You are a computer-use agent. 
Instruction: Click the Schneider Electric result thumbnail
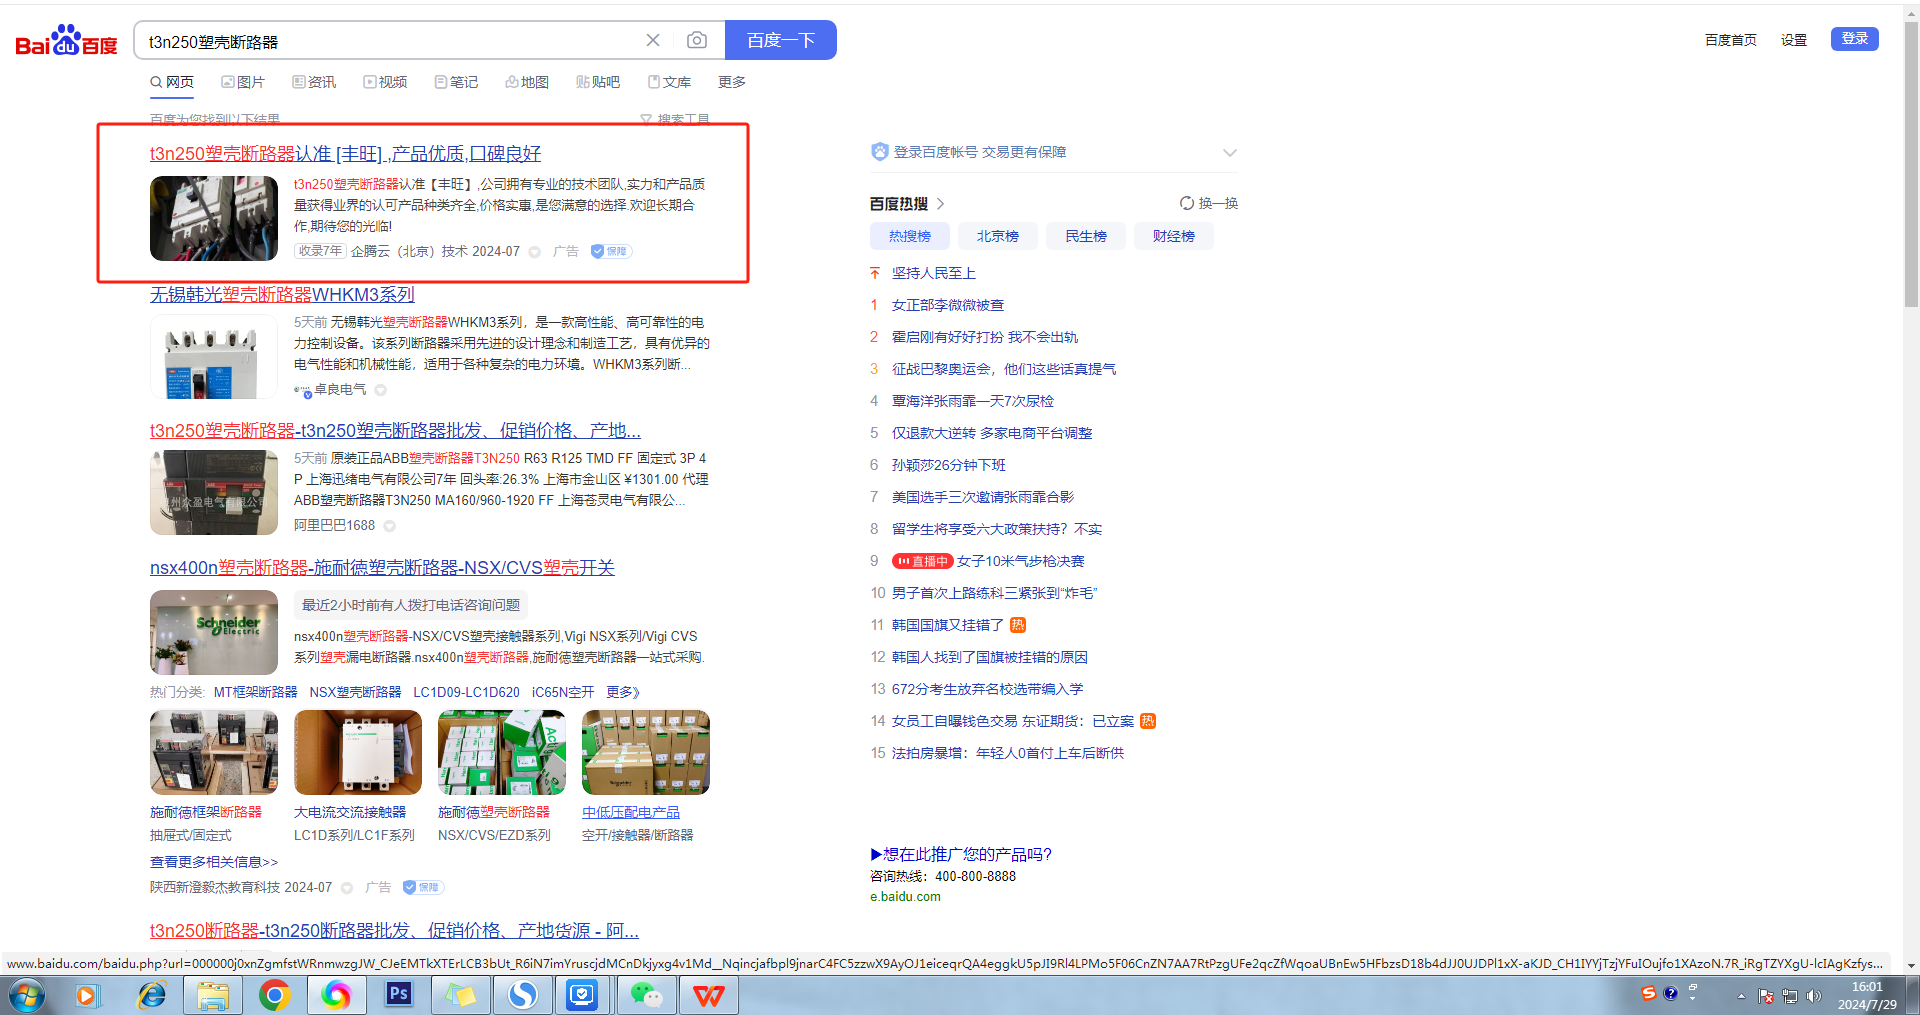214,632
